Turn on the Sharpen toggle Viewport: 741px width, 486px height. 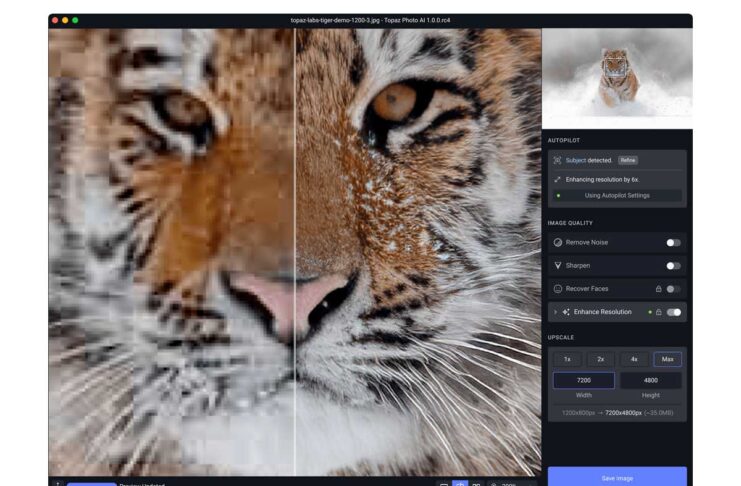pyautogui.click(x=673, y=266)
